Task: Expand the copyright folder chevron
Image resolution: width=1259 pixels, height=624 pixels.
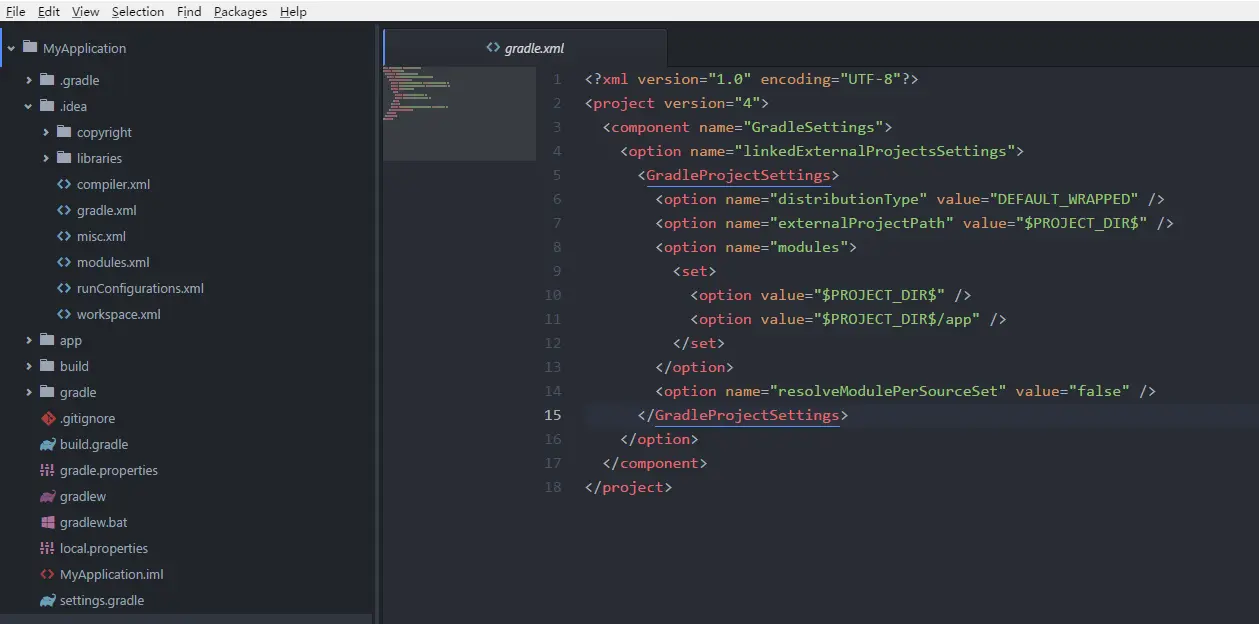Action: click(x=46, y=132)
